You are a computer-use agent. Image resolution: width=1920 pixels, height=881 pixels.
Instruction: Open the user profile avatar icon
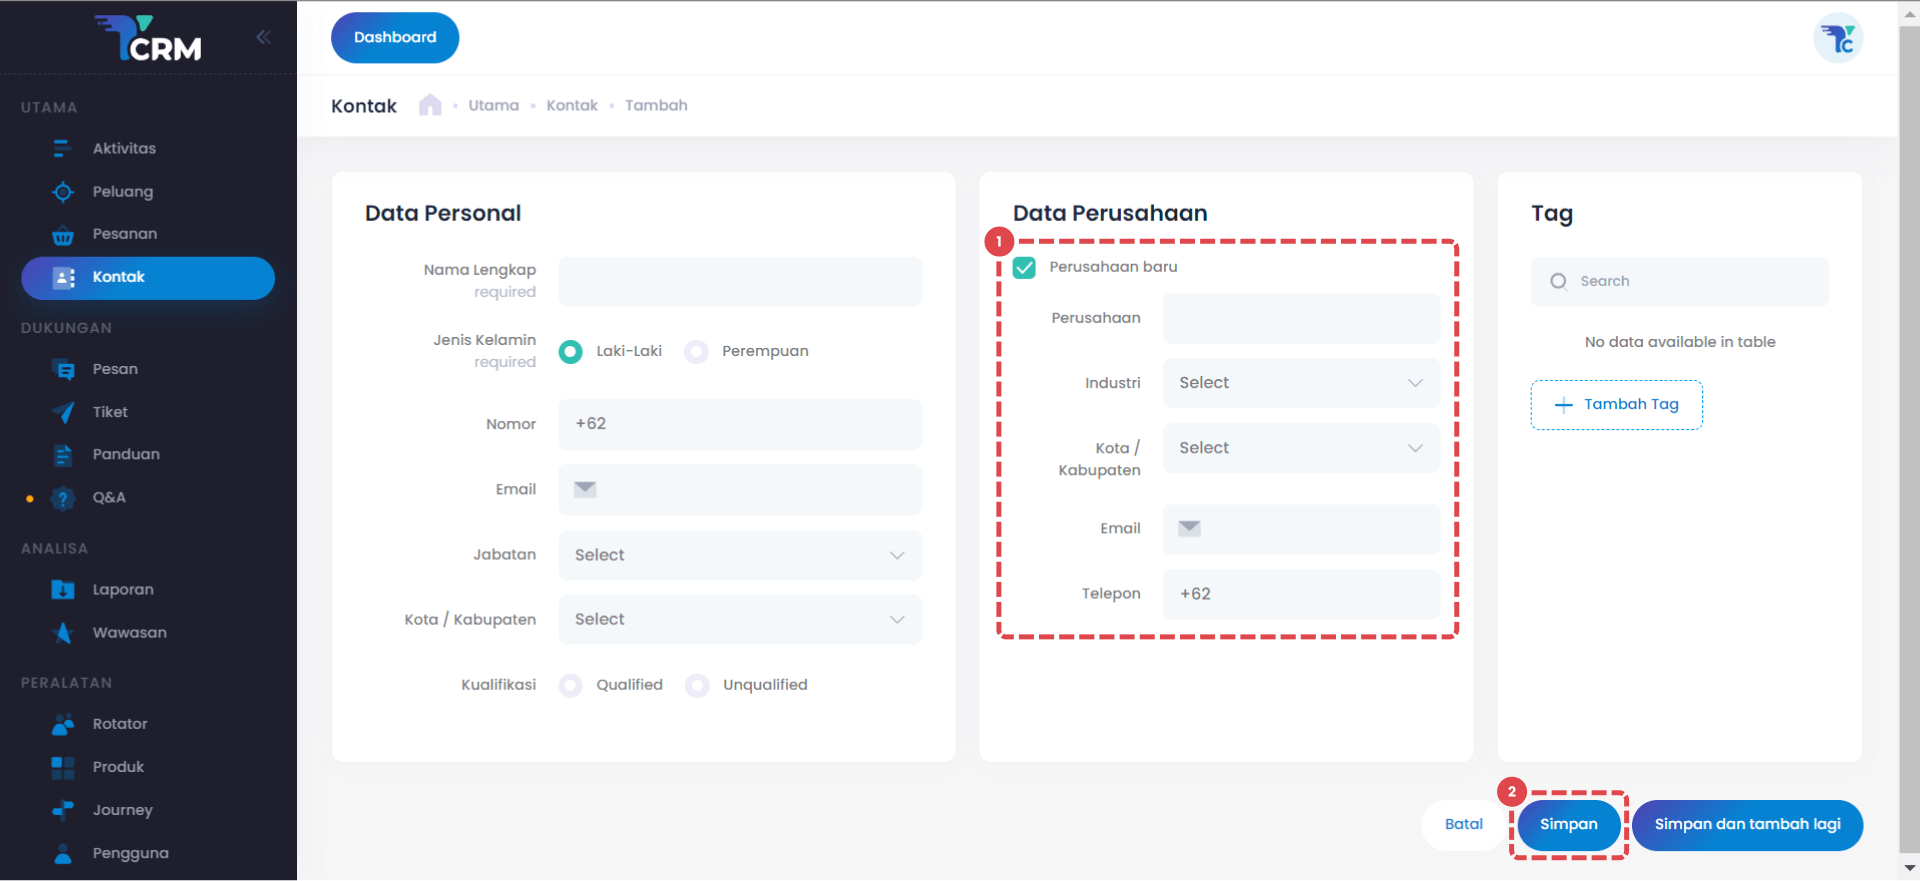click(x=1837, y=39)
